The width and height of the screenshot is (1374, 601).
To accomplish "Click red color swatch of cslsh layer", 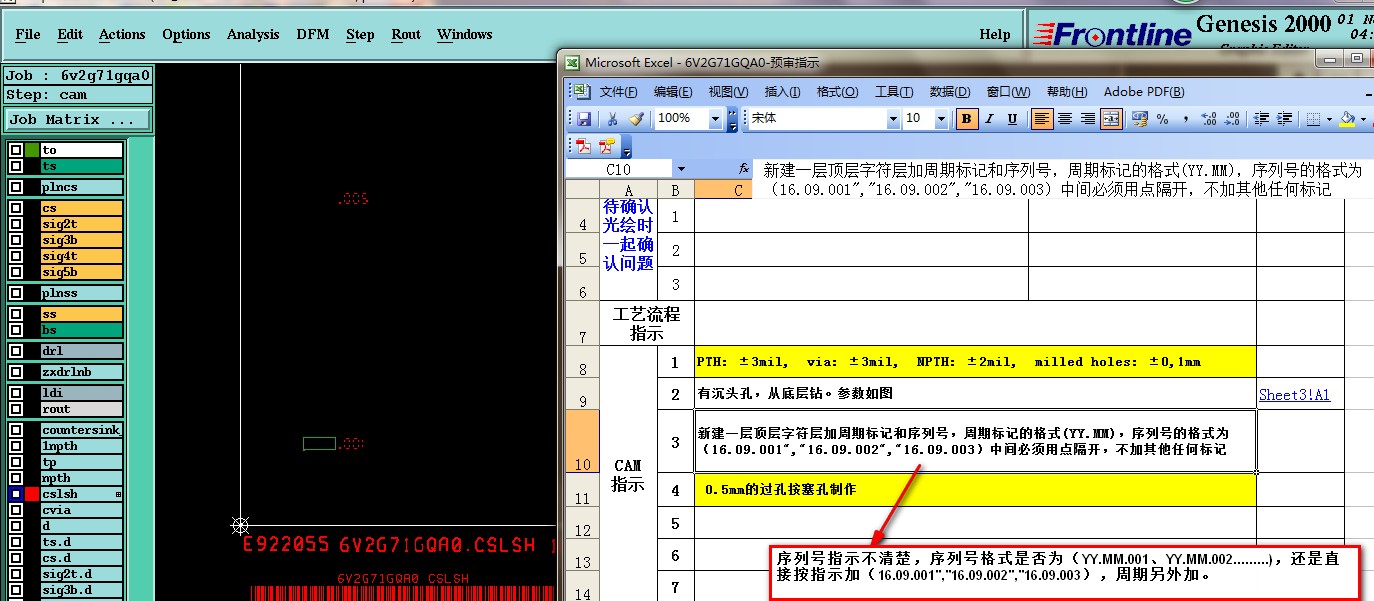I will tap(32, 494).
